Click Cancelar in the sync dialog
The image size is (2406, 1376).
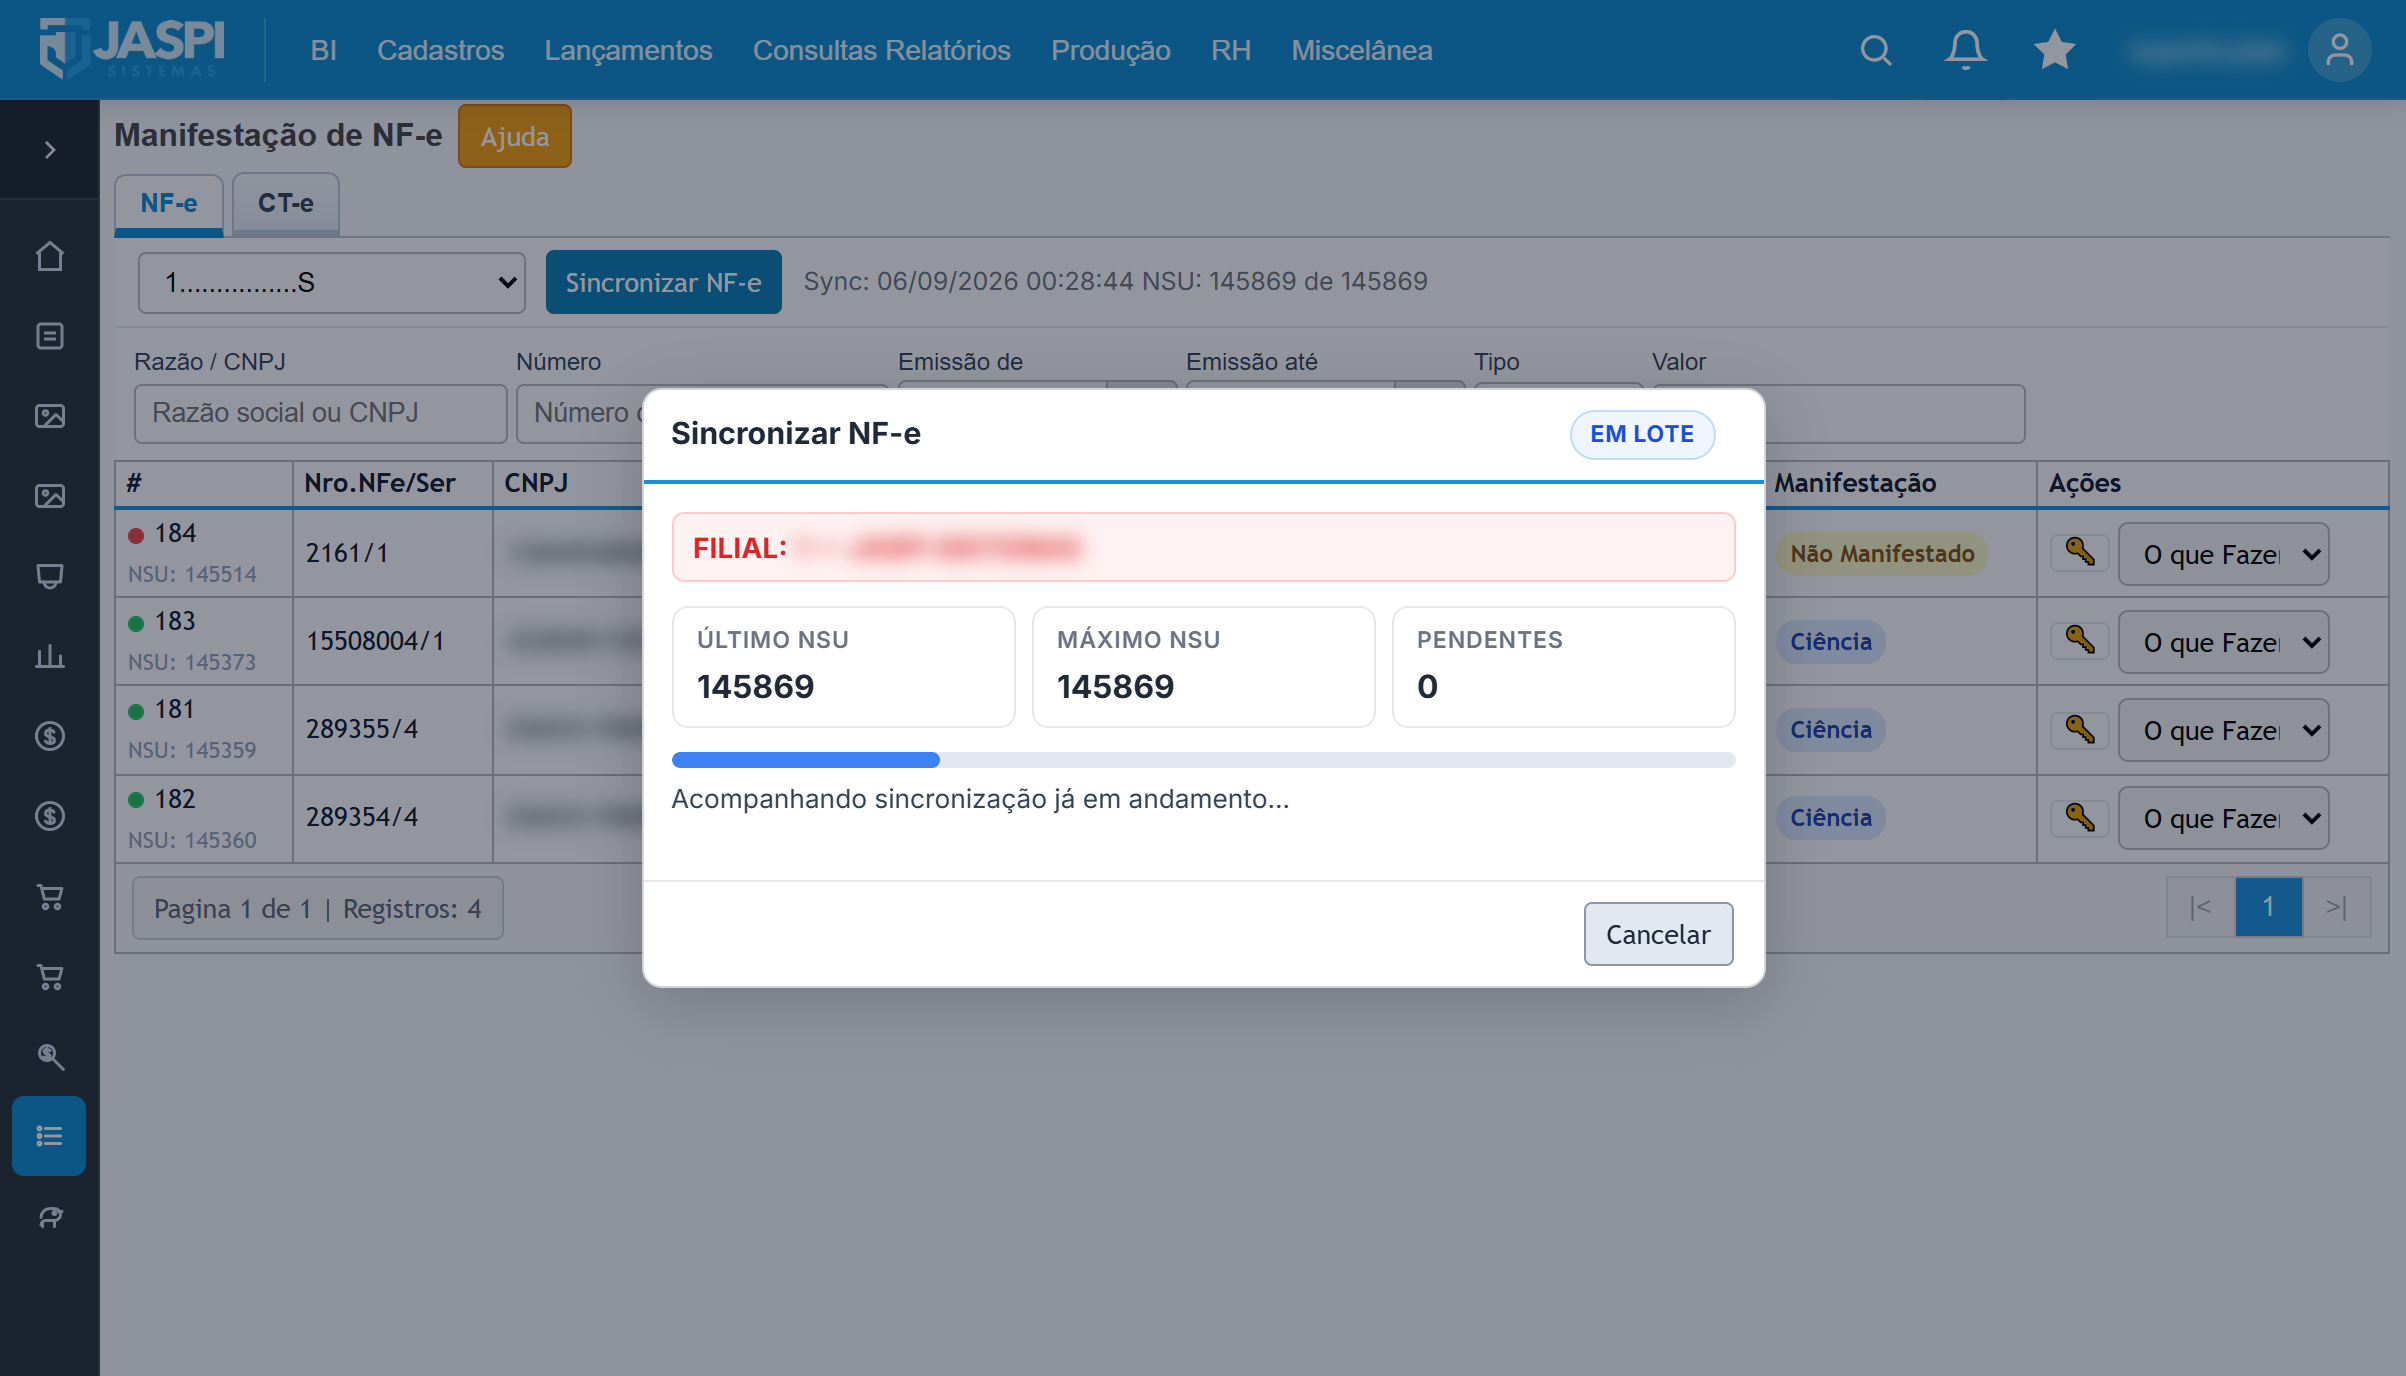pyautogui.click(x=1658, y=934)
